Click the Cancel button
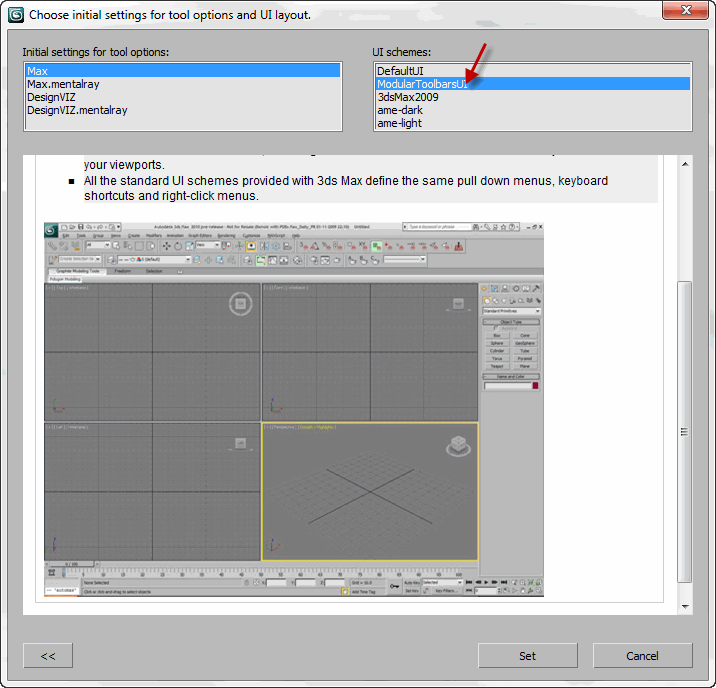 point(642,656)
